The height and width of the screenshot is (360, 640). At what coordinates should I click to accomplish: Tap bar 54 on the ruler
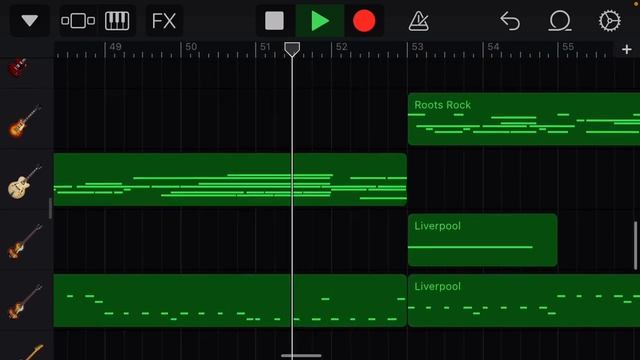493,47
